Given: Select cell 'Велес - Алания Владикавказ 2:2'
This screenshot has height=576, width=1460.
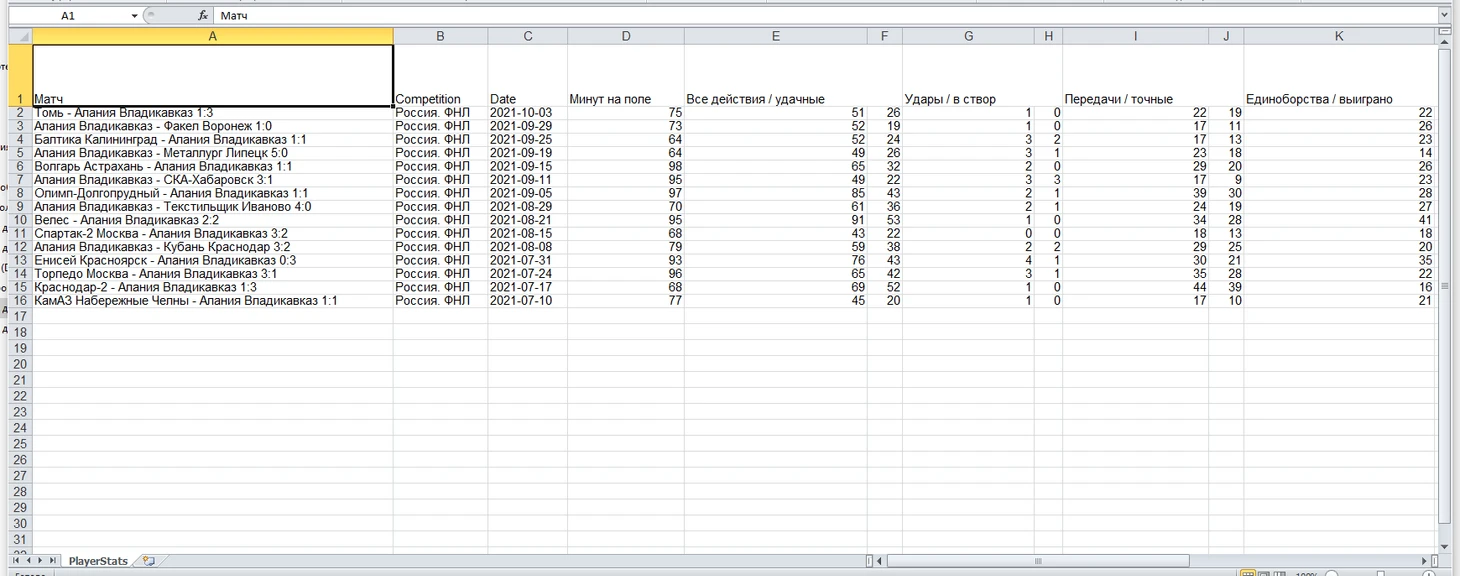Looking at the screenshot, I should click(x=212, y=220).
